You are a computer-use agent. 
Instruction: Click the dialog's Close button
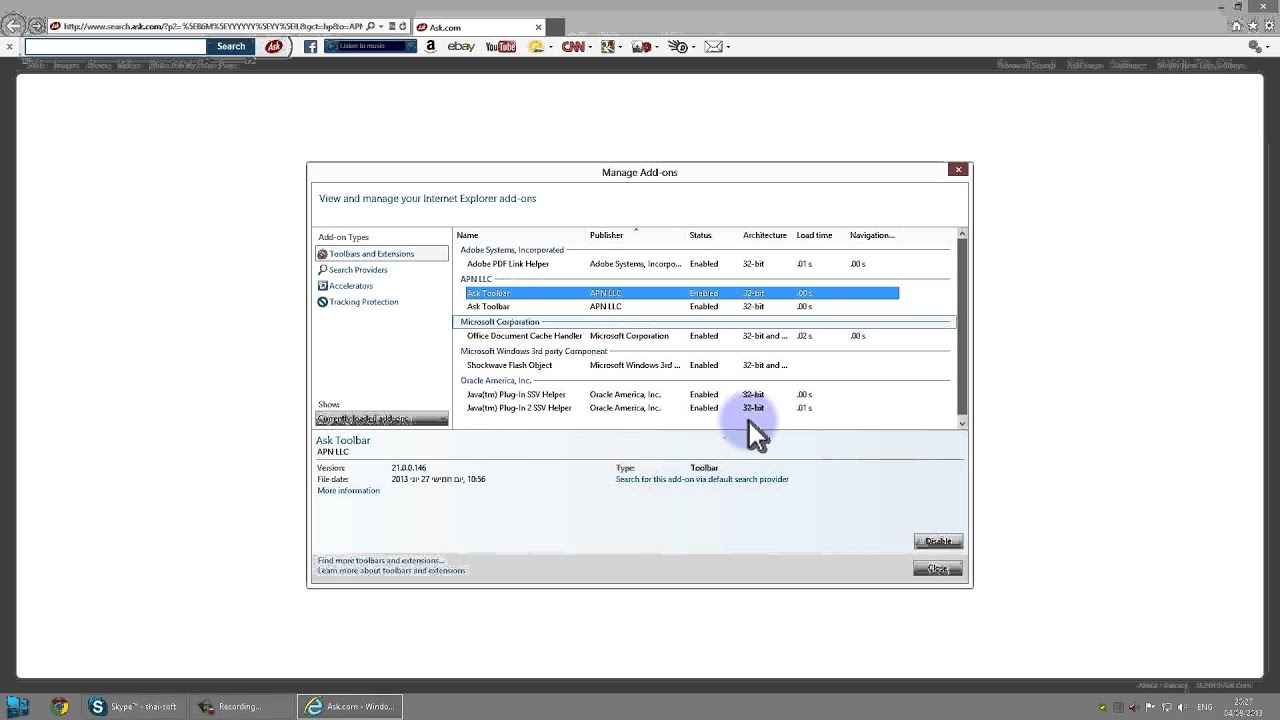938,568
